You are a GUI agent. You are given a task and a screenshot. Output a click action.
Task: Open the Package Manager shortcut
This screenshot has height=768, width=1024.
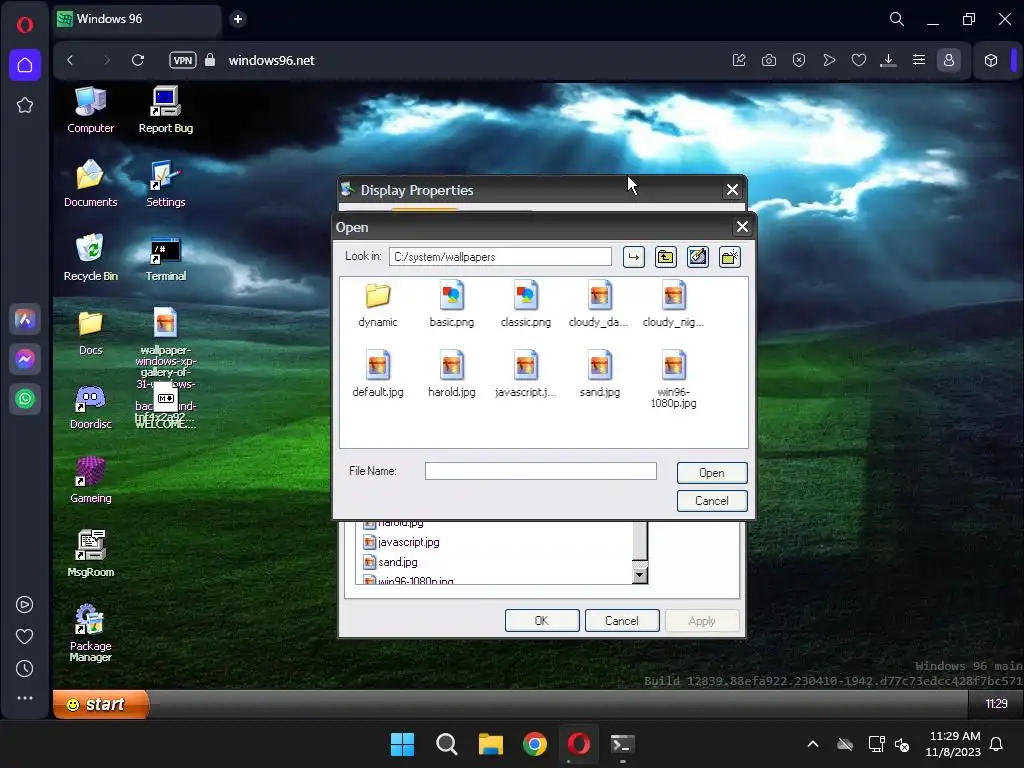click(x=90, y=632)
